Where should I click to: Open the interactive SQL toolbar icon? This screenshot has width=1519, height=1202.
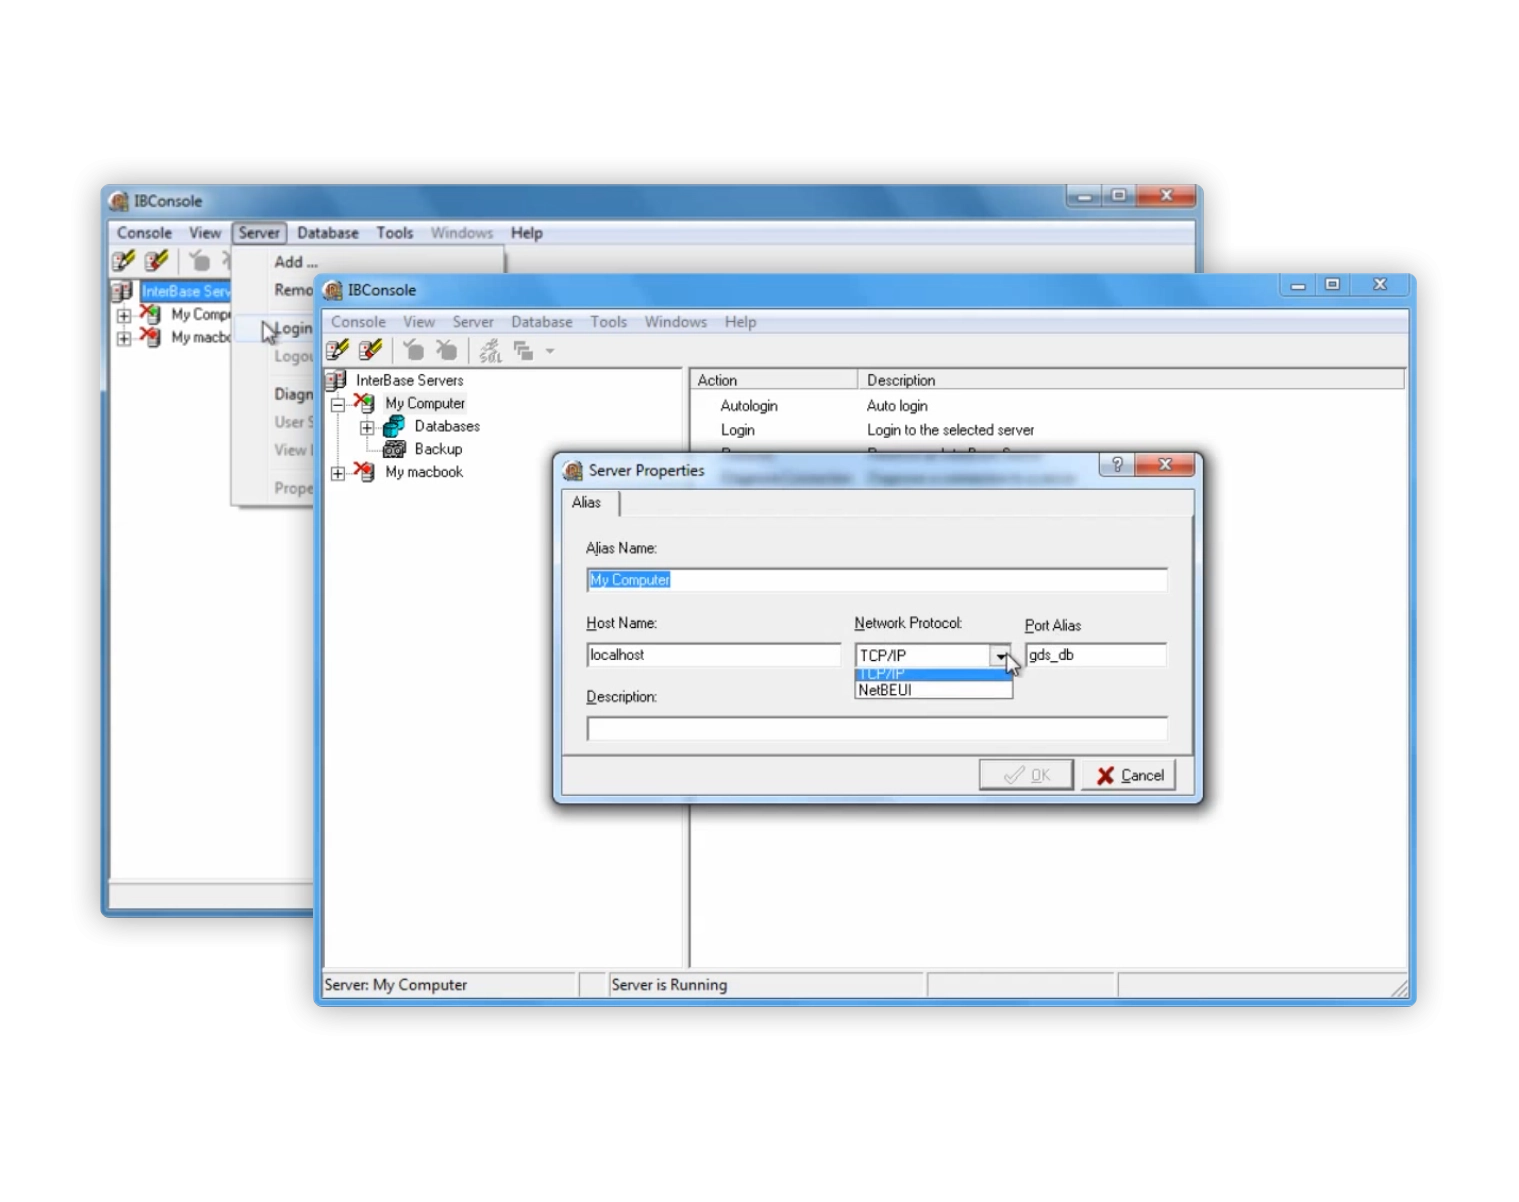[x=490, y=350]
